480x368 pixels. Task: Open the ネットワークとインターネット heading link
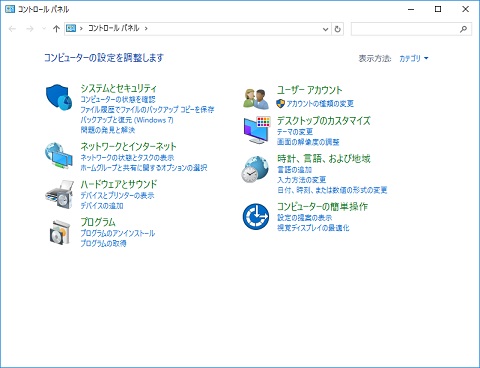[128, 146]
